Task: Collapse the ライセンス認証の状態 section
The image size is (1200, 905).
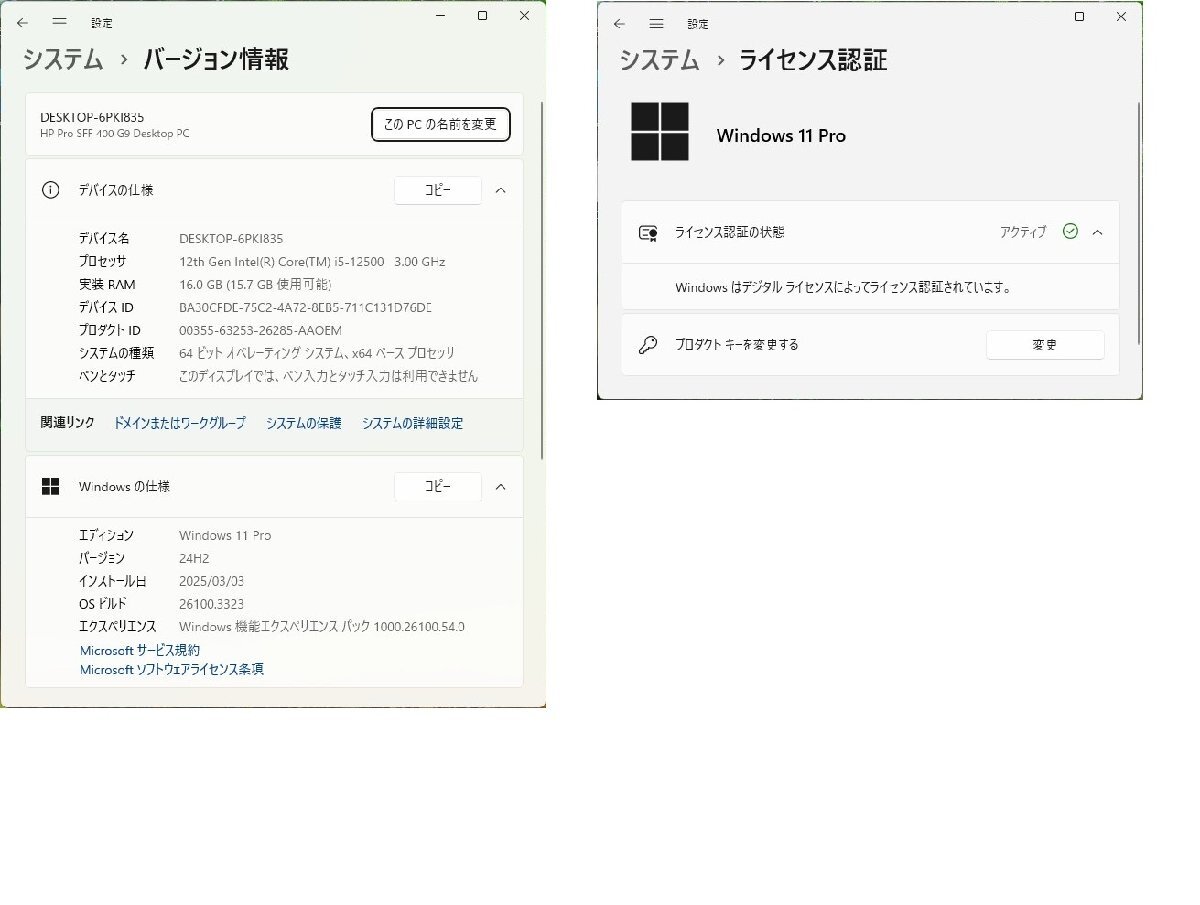Action: (x=1097, y=232)
